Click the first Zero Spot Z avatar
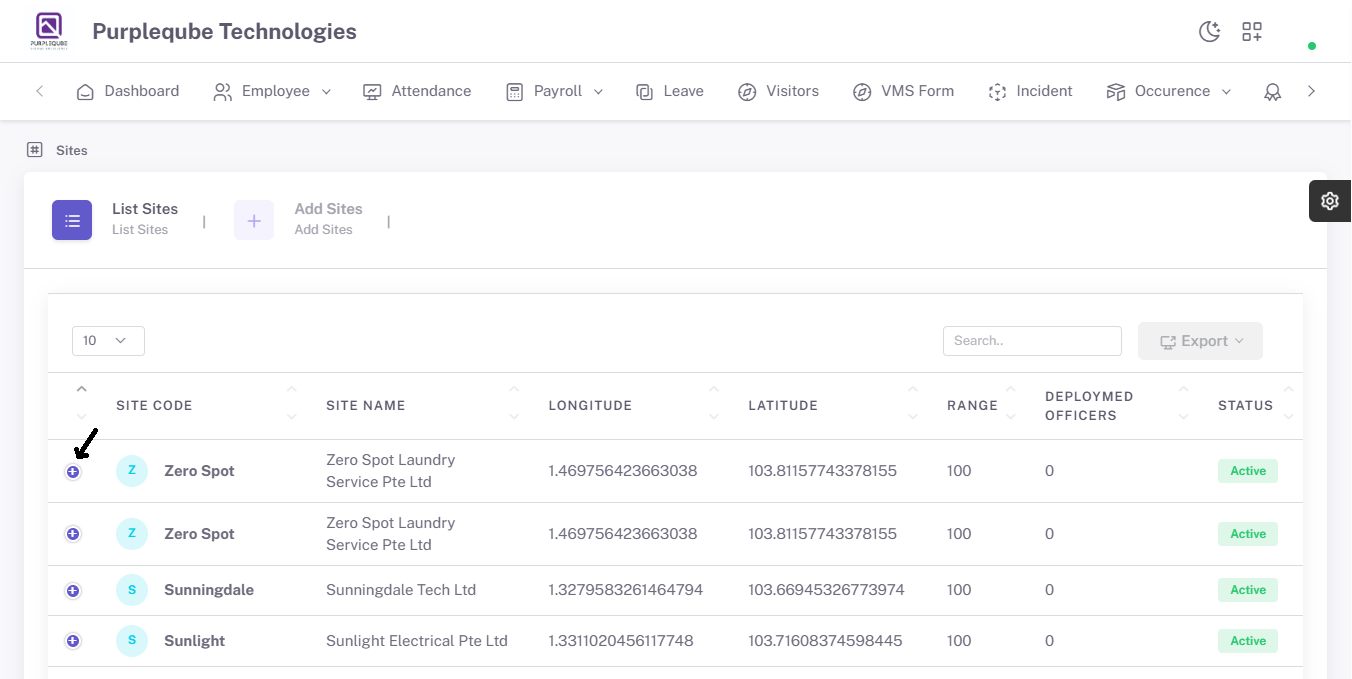The height and width of the screenshot is (679, 1352). 132,471
